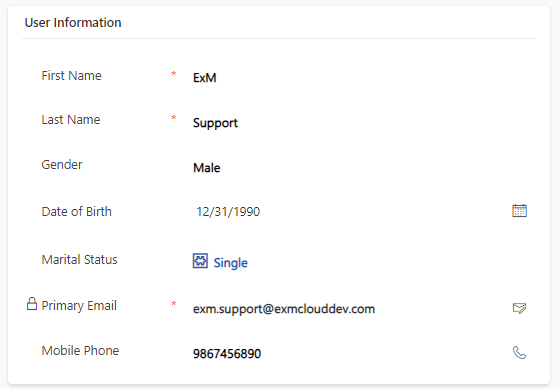Viewport: 560px width, 389px height.
Task: Click the First Name label
Action: pyautogui.click(x=71, y=75)
